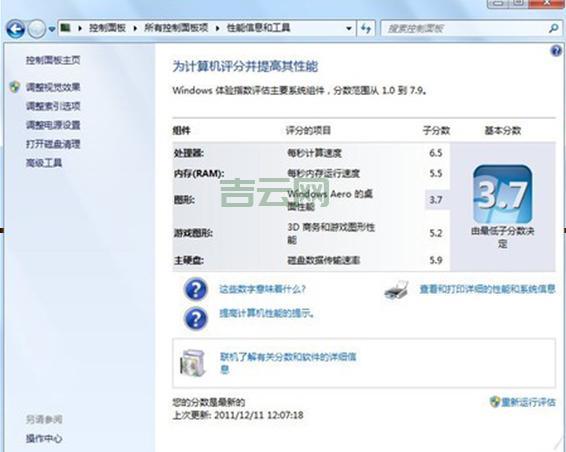566x452 pixels.
Task: Select the 处理器 row label
Action: pos(189,153)
